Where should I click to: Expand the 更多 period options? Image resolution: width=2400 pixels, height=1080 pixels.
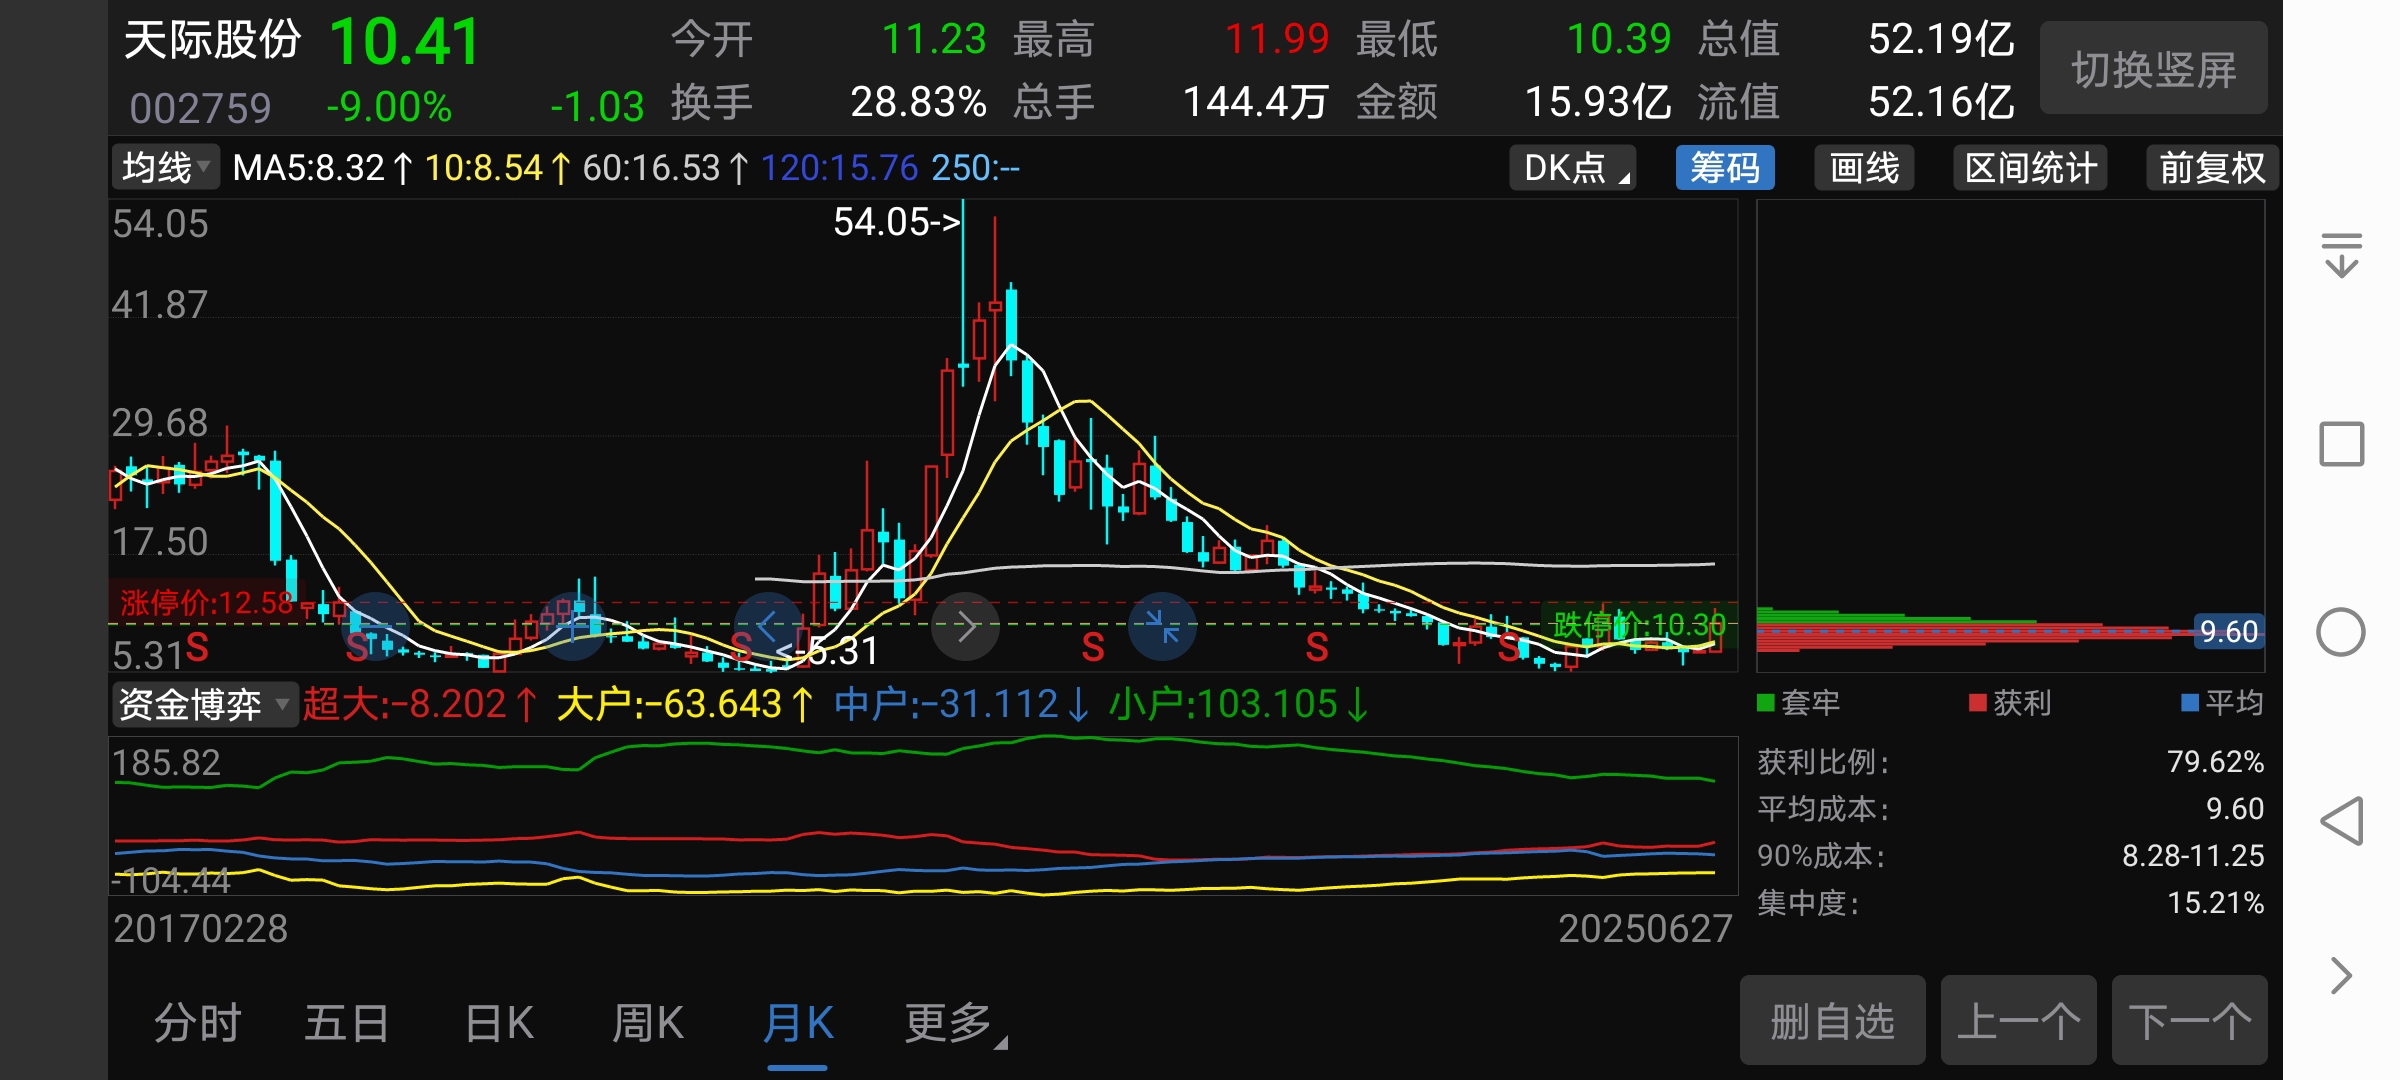click(x=955, y=1023)
